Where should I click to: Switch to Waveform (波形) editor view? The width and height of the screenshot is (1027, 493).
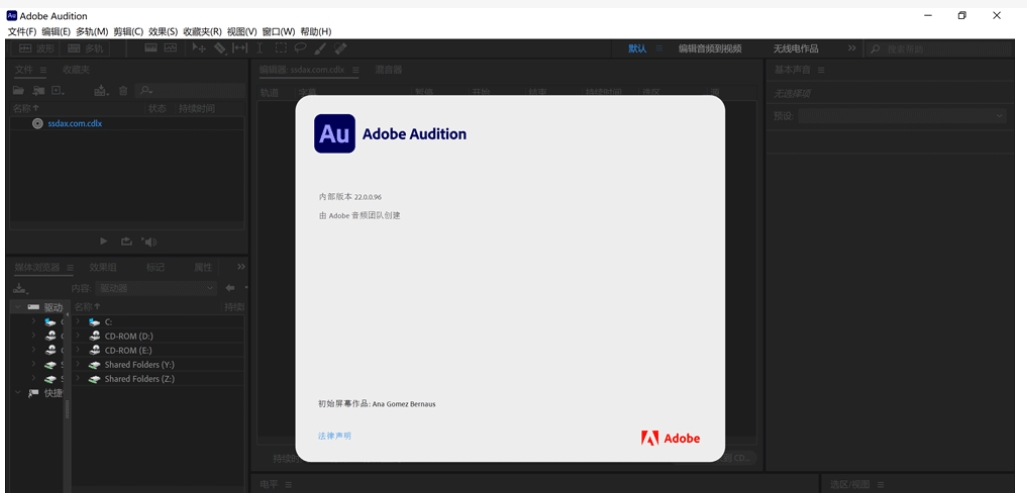tap(36, 48)
